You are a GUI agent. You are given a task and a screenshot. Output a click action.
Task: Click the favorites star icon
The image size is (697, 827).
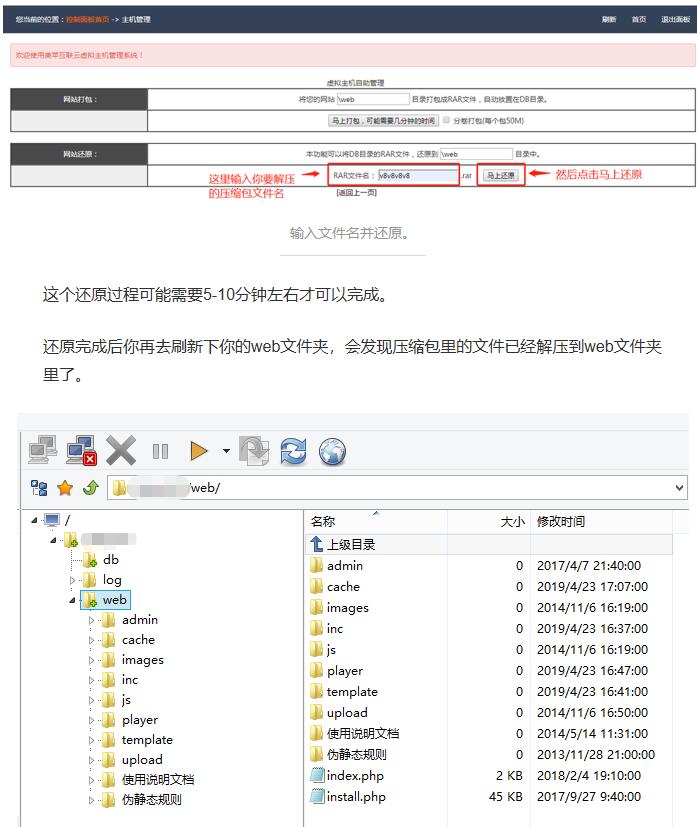65,488
